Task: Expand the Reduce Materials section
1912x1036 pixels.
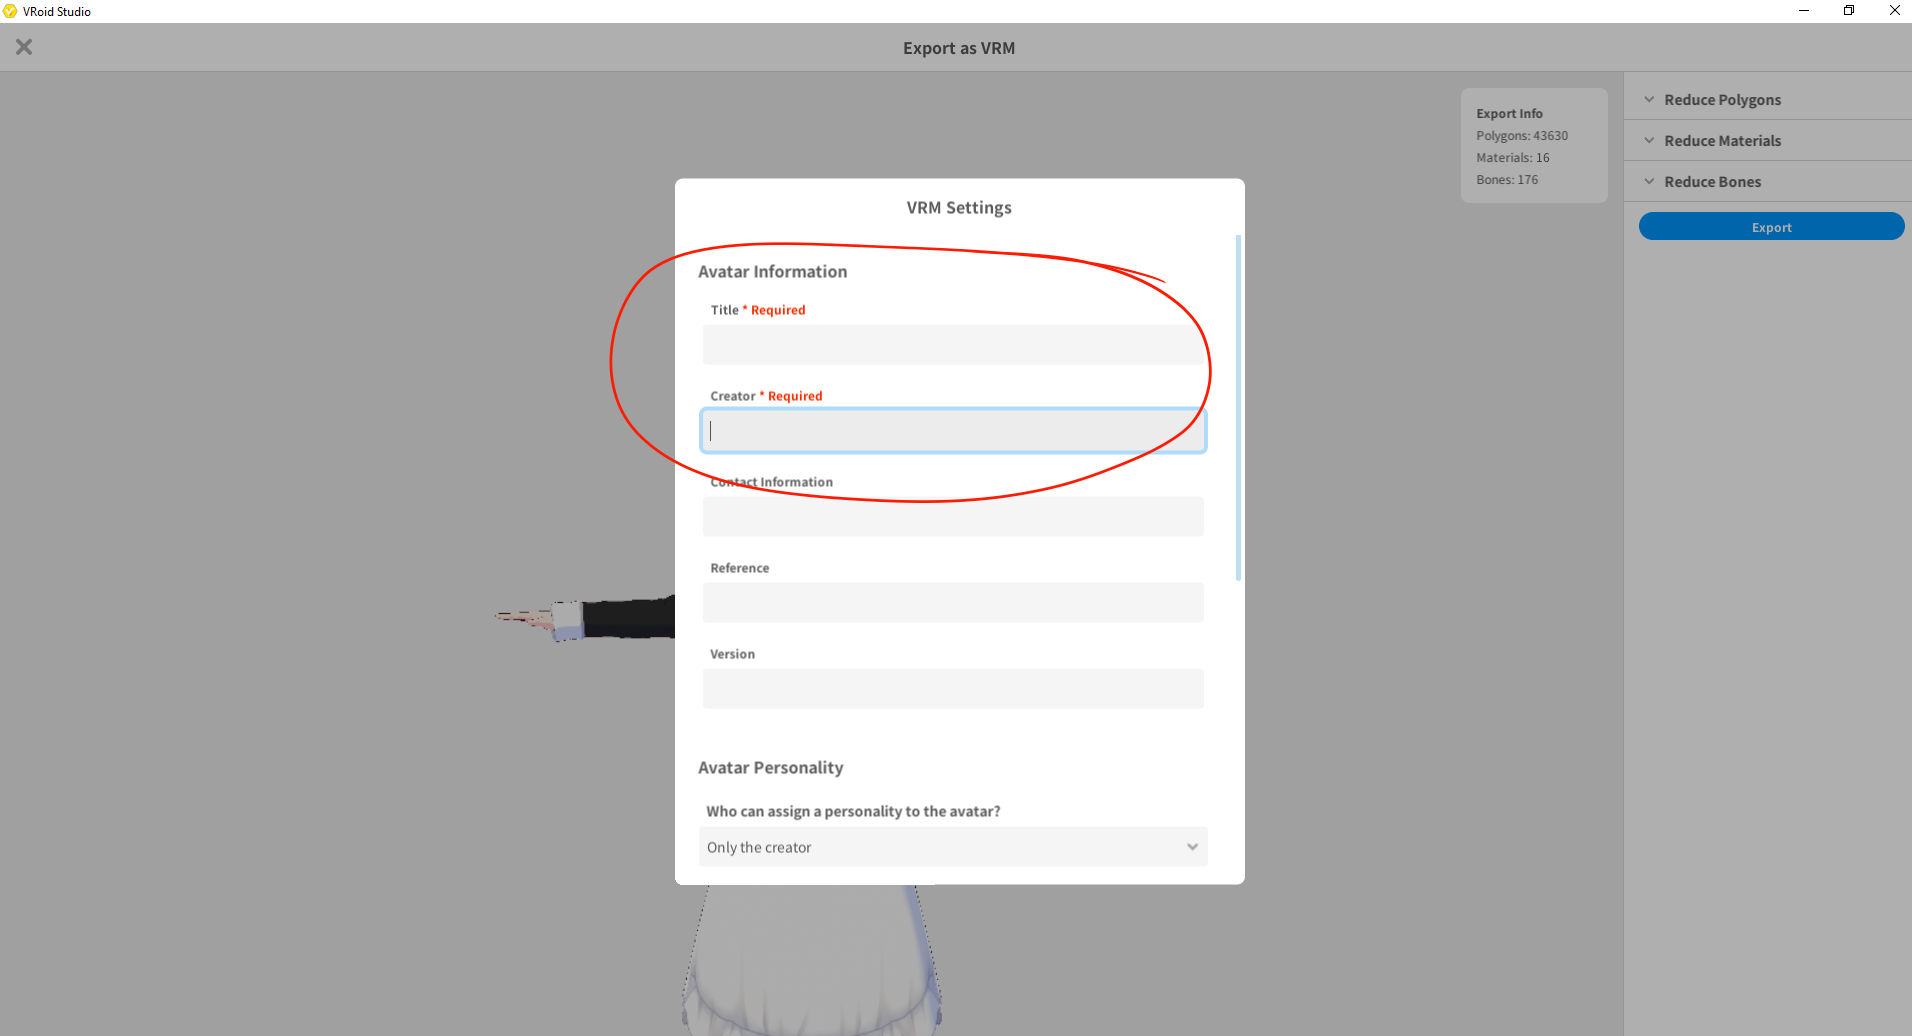Action: pos(1767,141)
